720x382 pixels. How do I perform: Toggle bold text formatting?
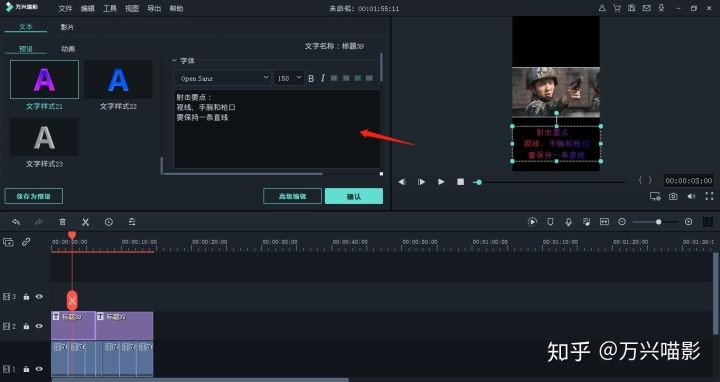click(311, 79)
